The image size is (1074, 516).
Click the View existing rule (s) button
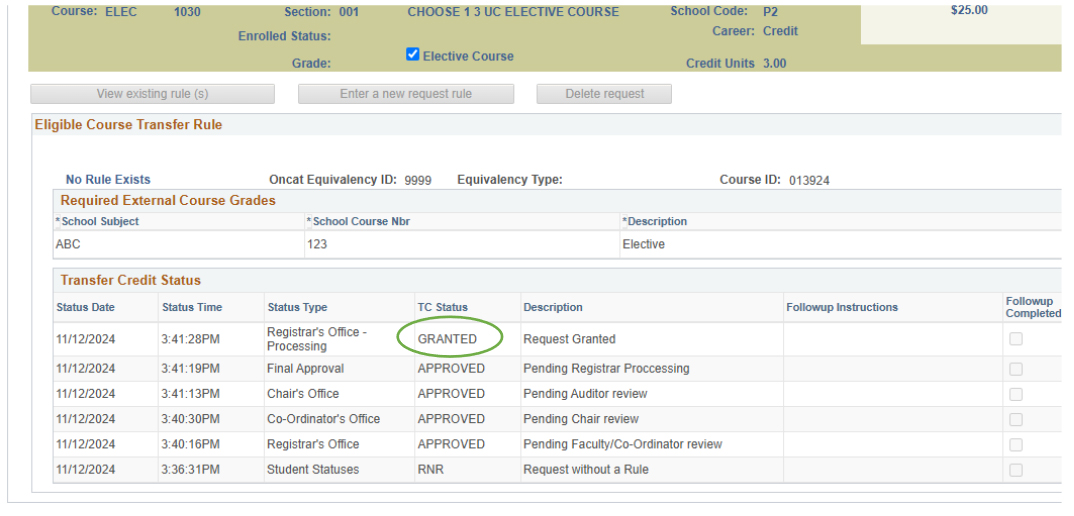(x=152, y=94)
